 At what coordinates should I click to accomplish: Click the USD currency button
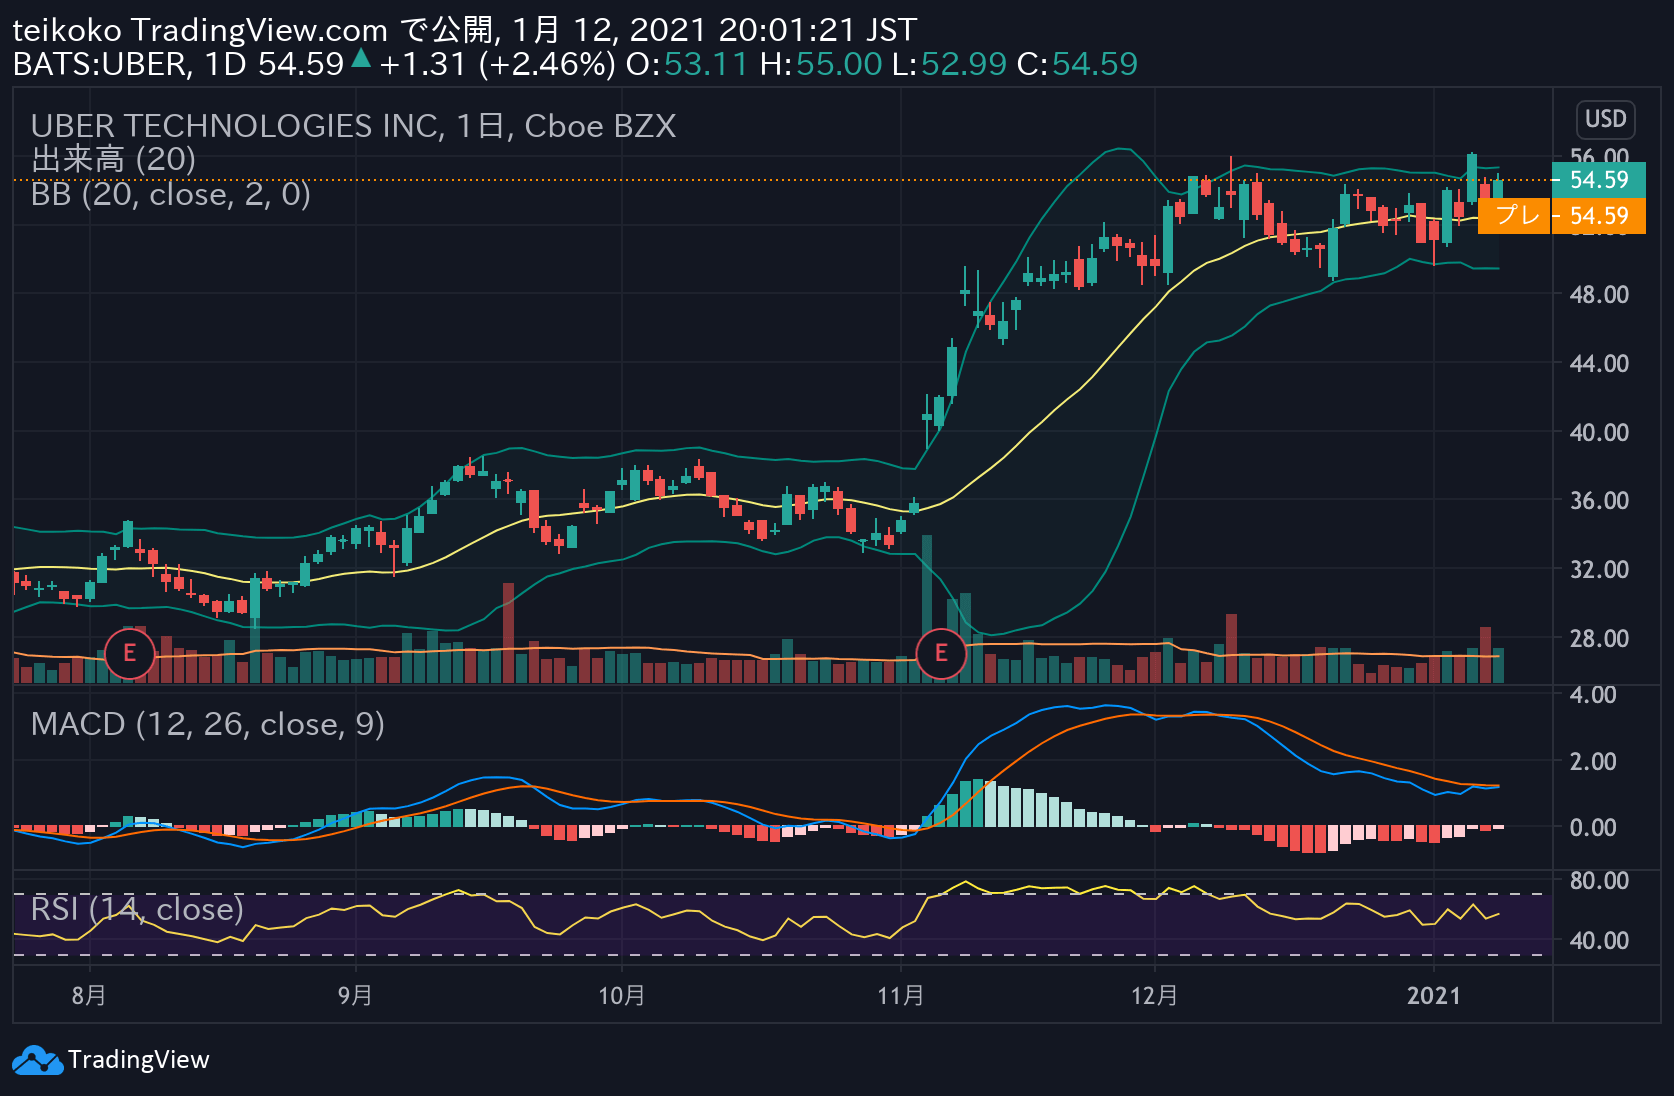pyautogui.click(x=1605, y=119)
